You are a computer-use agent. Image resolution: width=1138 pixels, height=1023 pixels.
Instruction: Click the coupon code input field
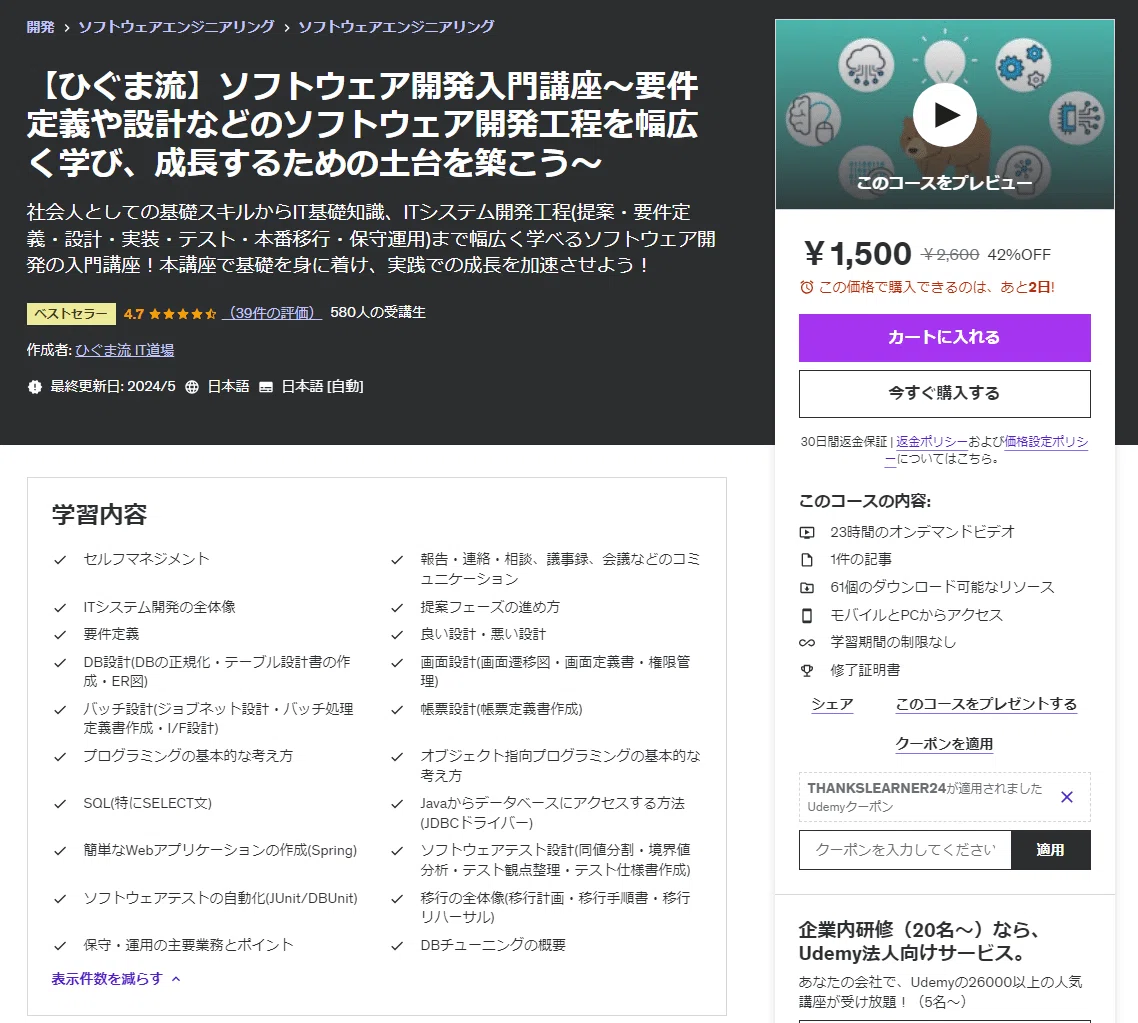(905, 850)
